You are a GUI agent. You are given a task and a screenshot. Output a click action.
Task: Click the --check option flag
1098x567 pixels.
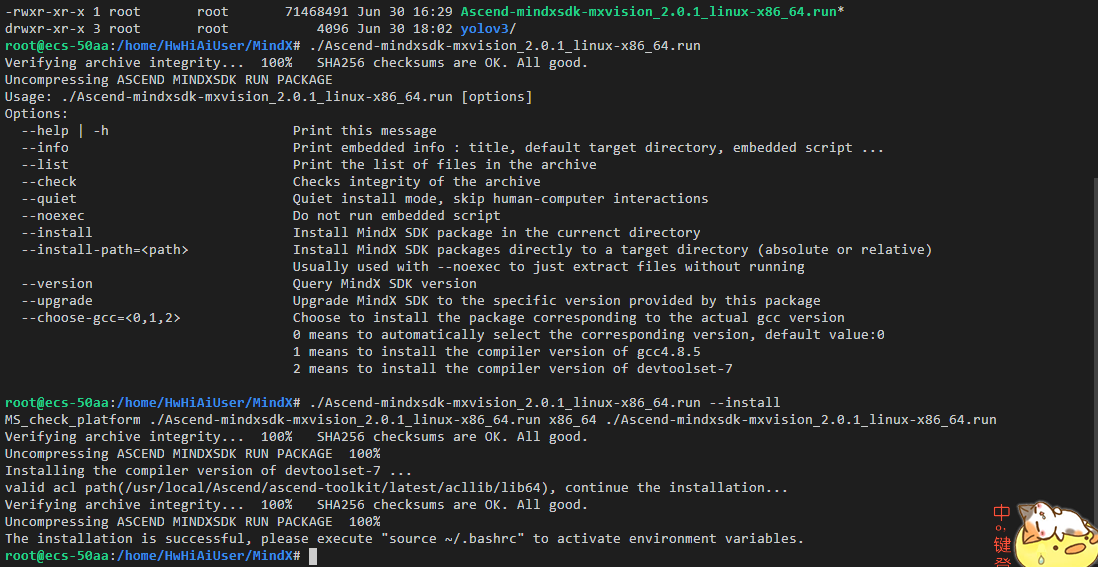[48, 181]
